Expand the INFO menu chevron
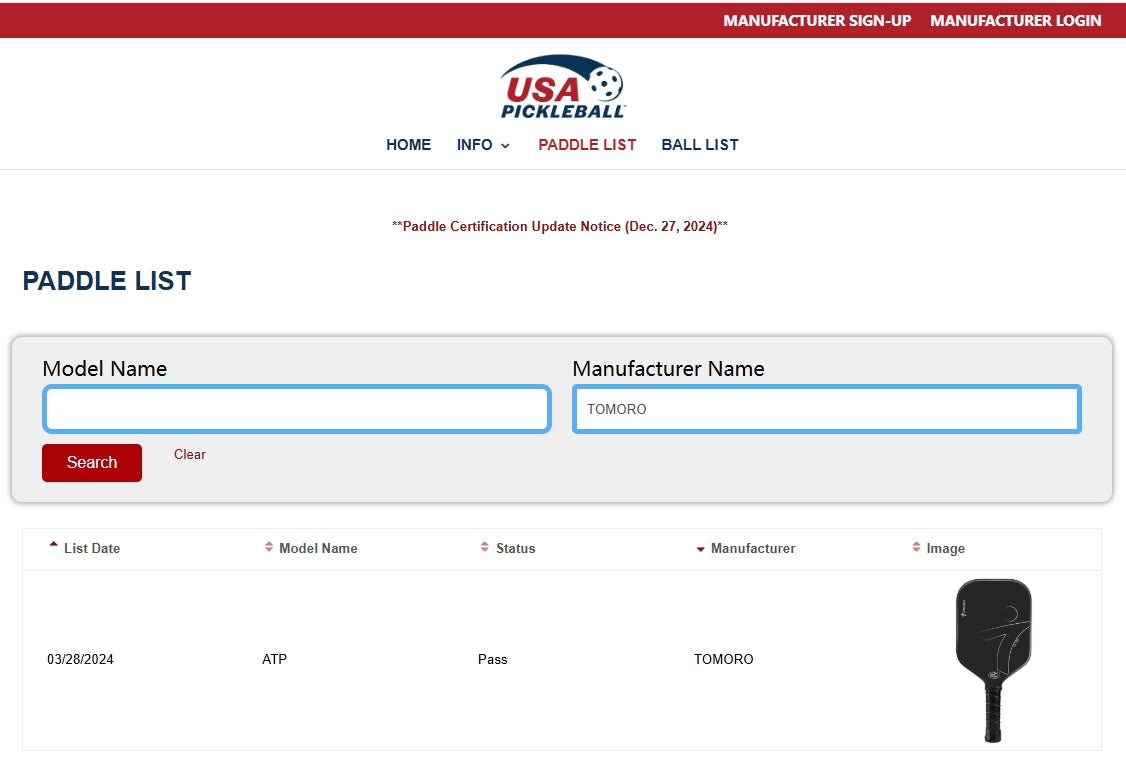This screenshot has width=1126, height=769. [505, 146]
